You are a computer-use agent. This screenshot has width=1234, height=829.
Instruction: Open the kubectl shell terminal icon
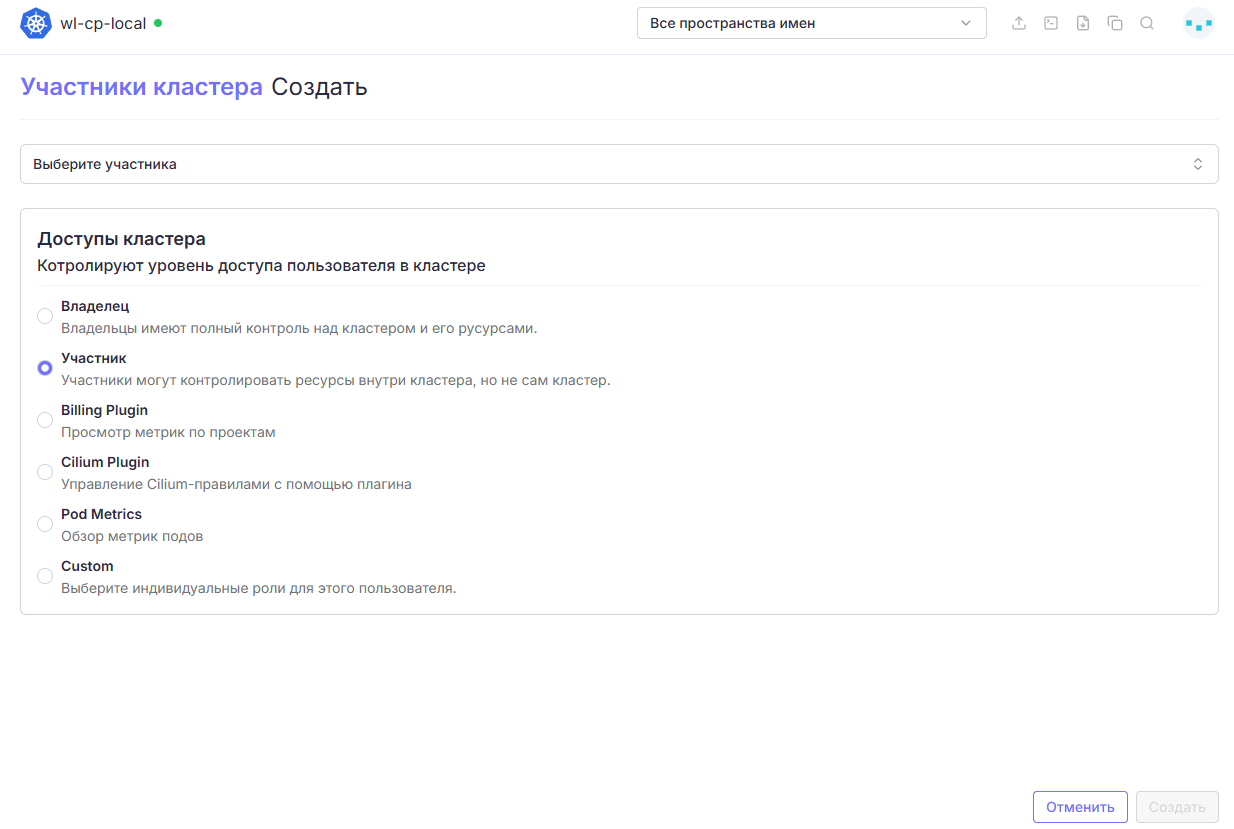click(1051, 23)
